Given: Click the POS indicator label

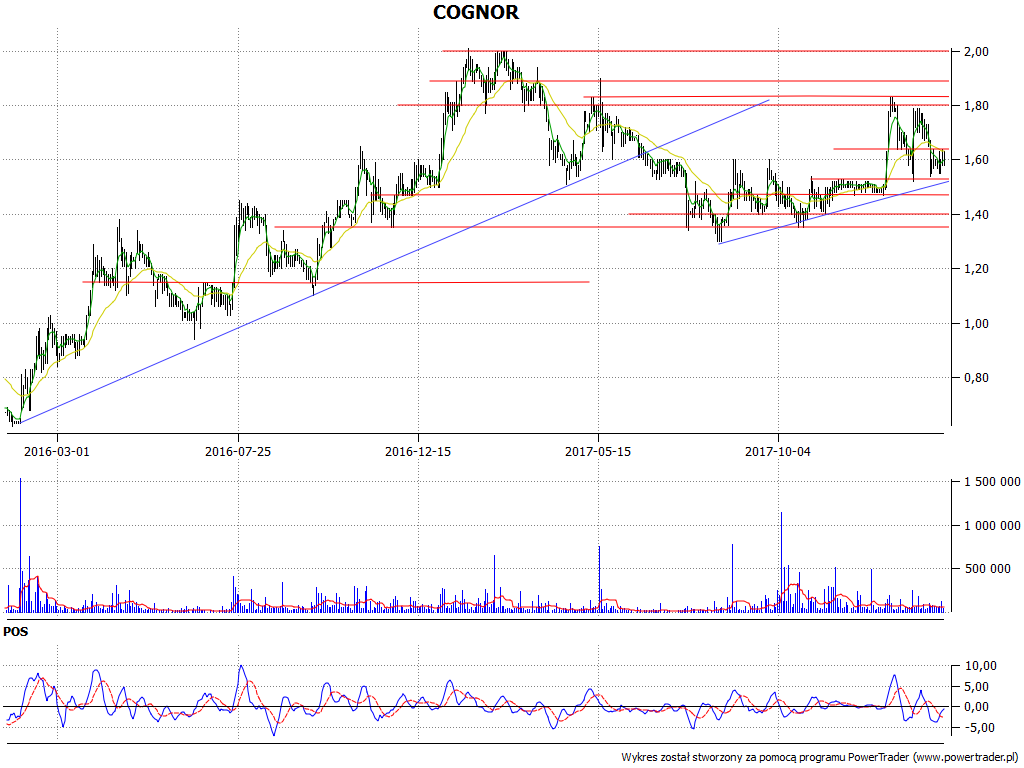Looking at the screenshot, I should (x=16, y=632).
